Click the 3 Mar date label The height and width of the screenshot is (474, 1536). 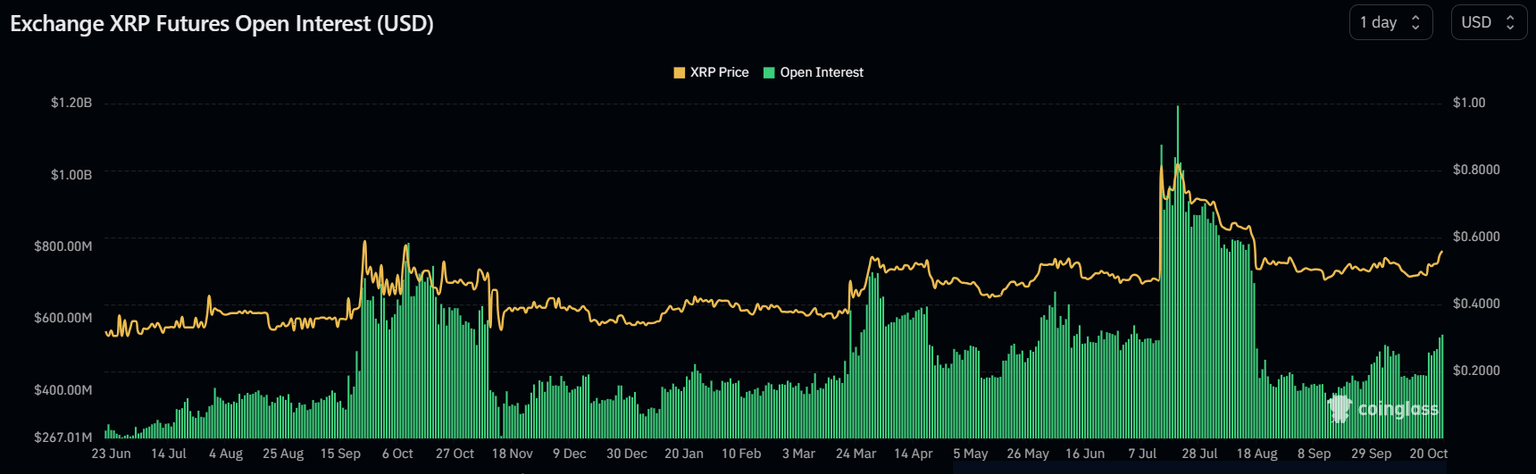pos(799,454)
